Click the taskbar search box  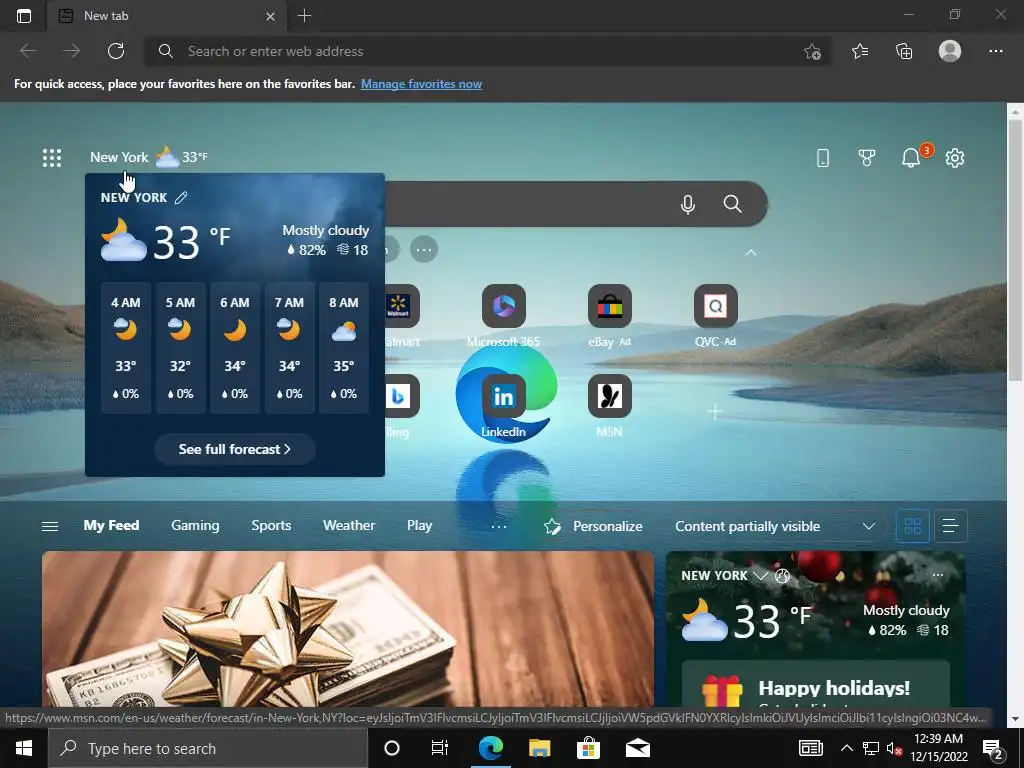208,748
